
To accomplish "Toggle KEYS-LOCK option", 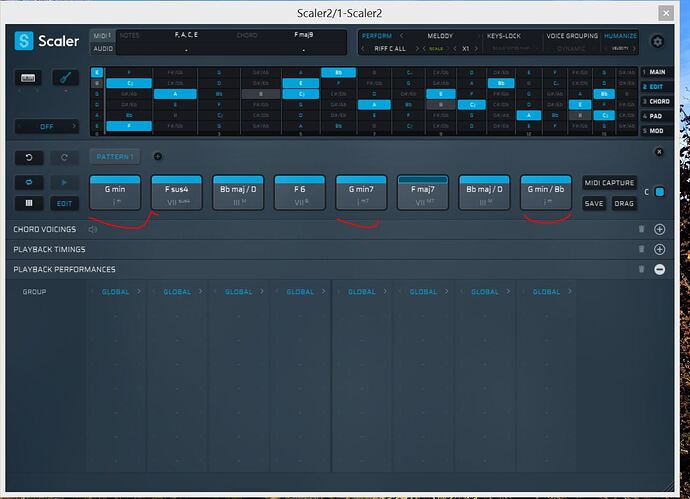I will tap(503, 36).
